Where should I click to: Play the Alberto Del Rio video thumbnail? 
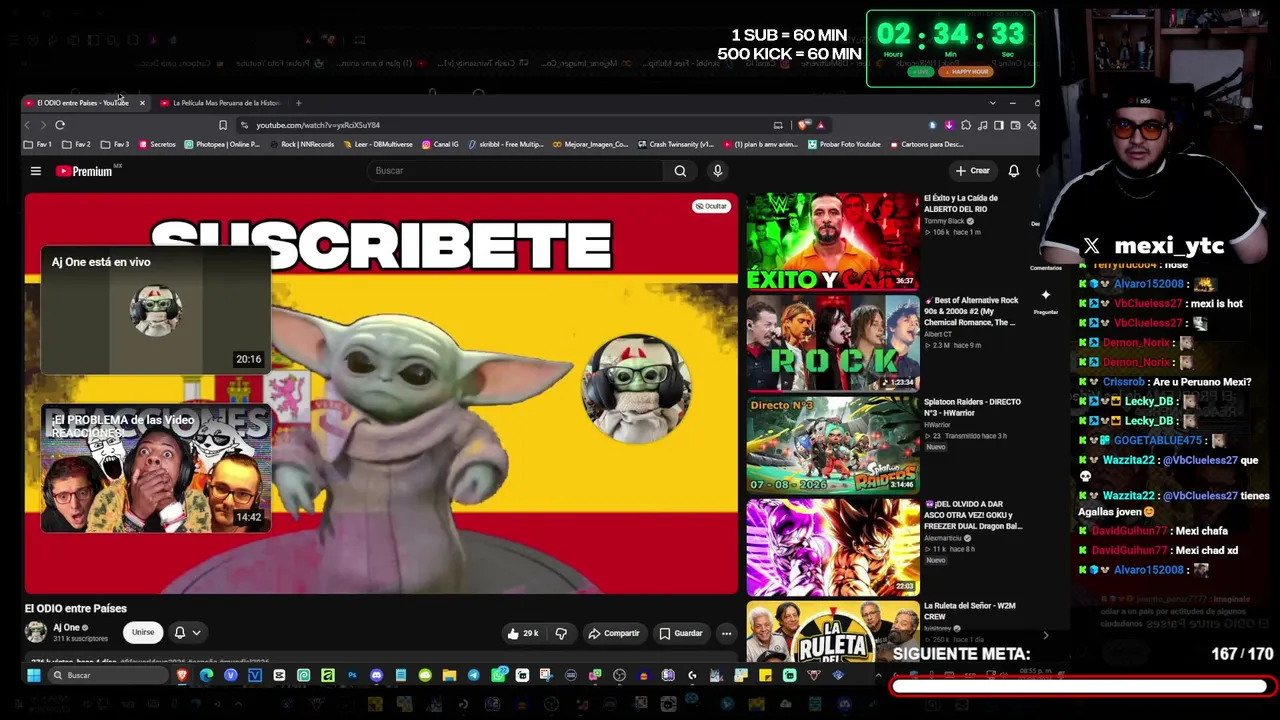(x=833, y=241)
